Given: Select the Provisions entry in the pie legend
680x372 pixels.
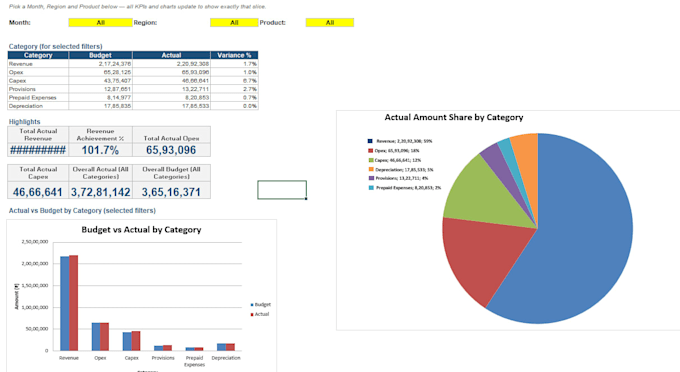Looking at the screenshot, I should click(398, 178).
